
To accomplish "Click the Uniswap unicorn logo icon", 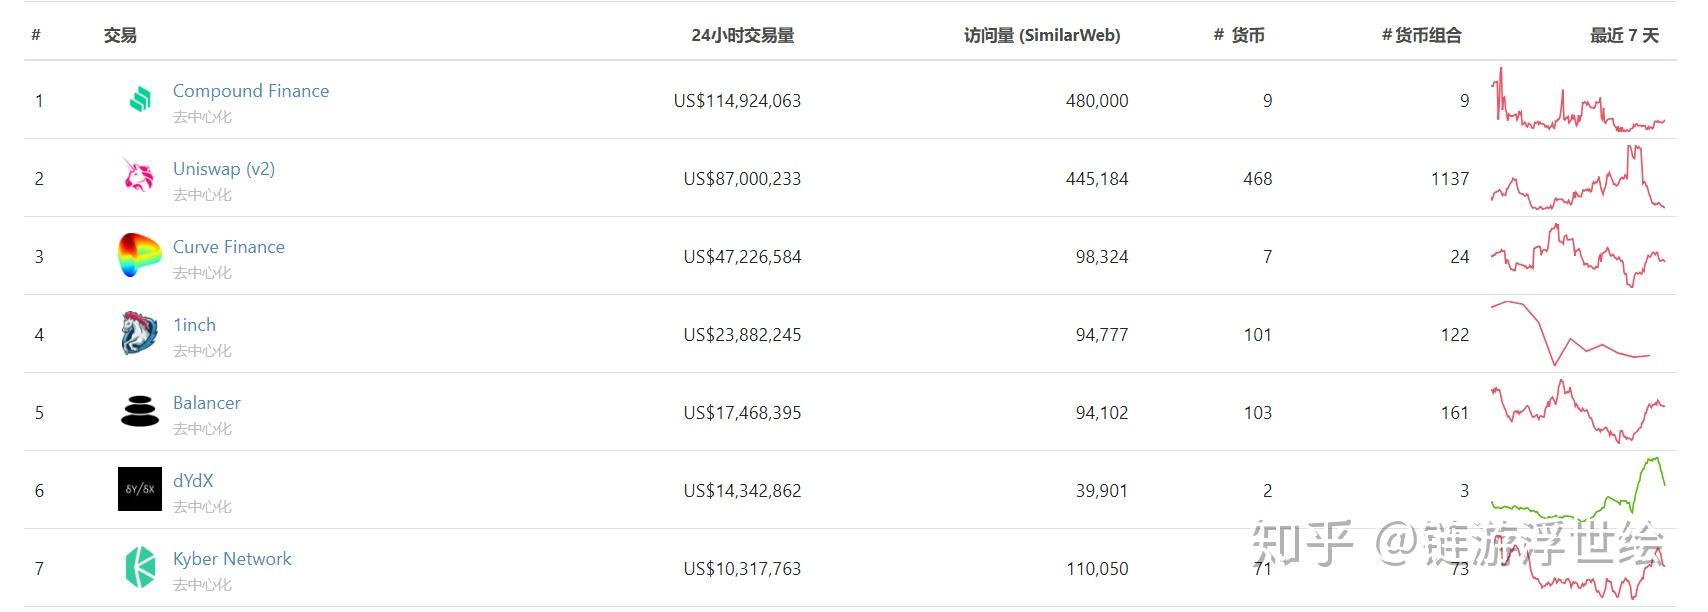I will click(139, 177).
